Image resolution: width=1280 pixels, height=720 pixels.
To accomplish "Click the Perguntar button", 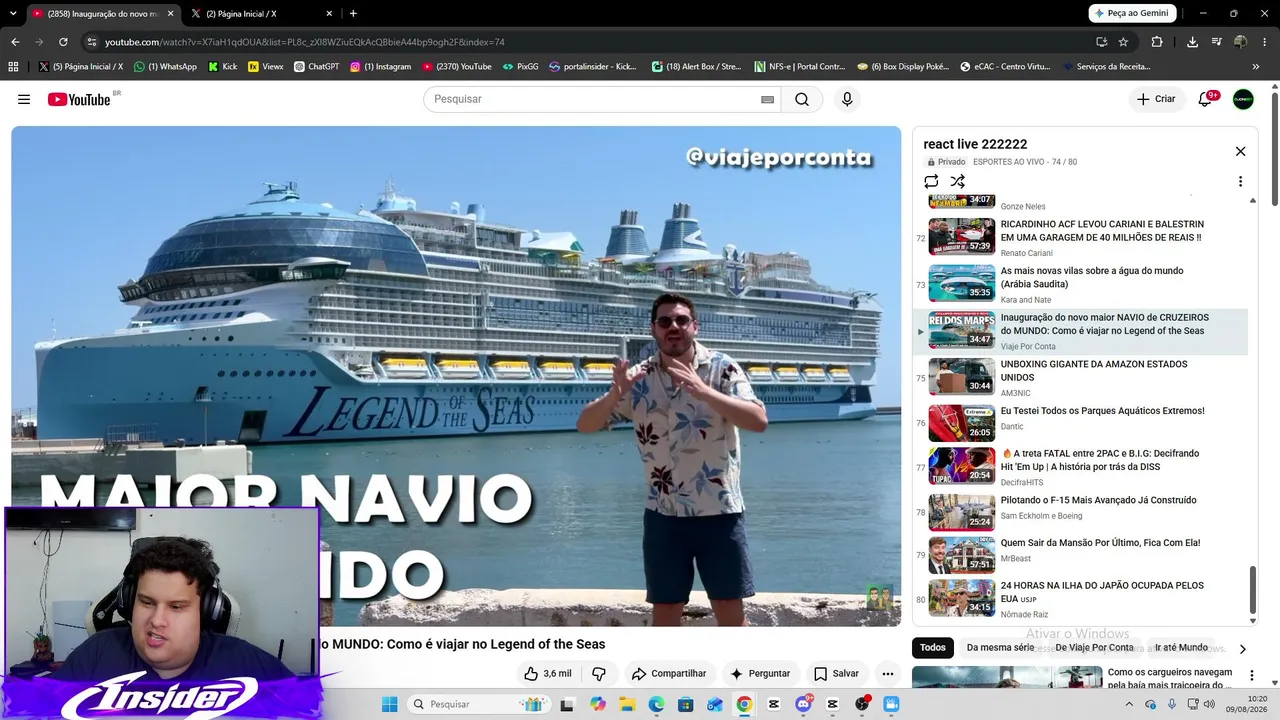I will coord(759,673).
